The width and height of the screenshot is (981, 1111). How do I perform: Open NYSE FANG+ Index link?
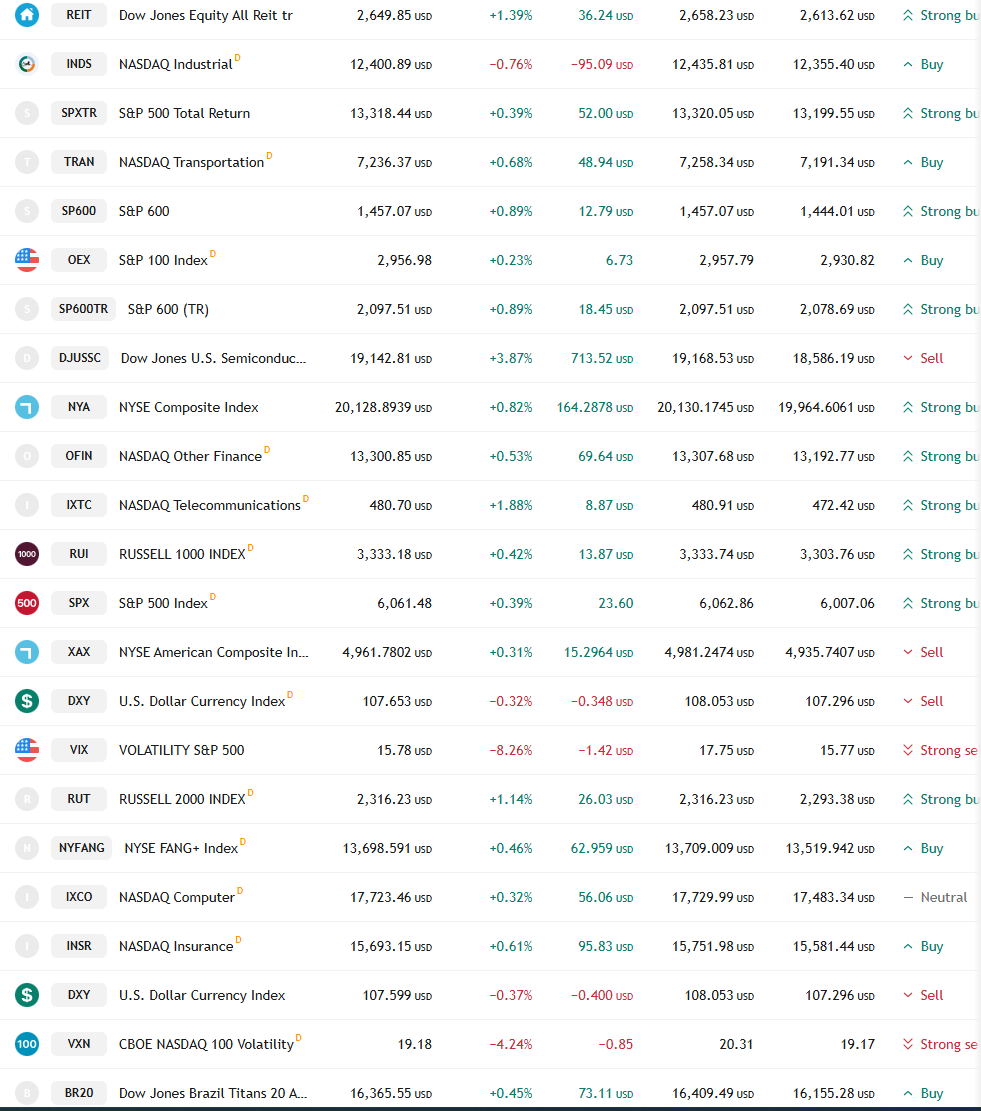181,847
